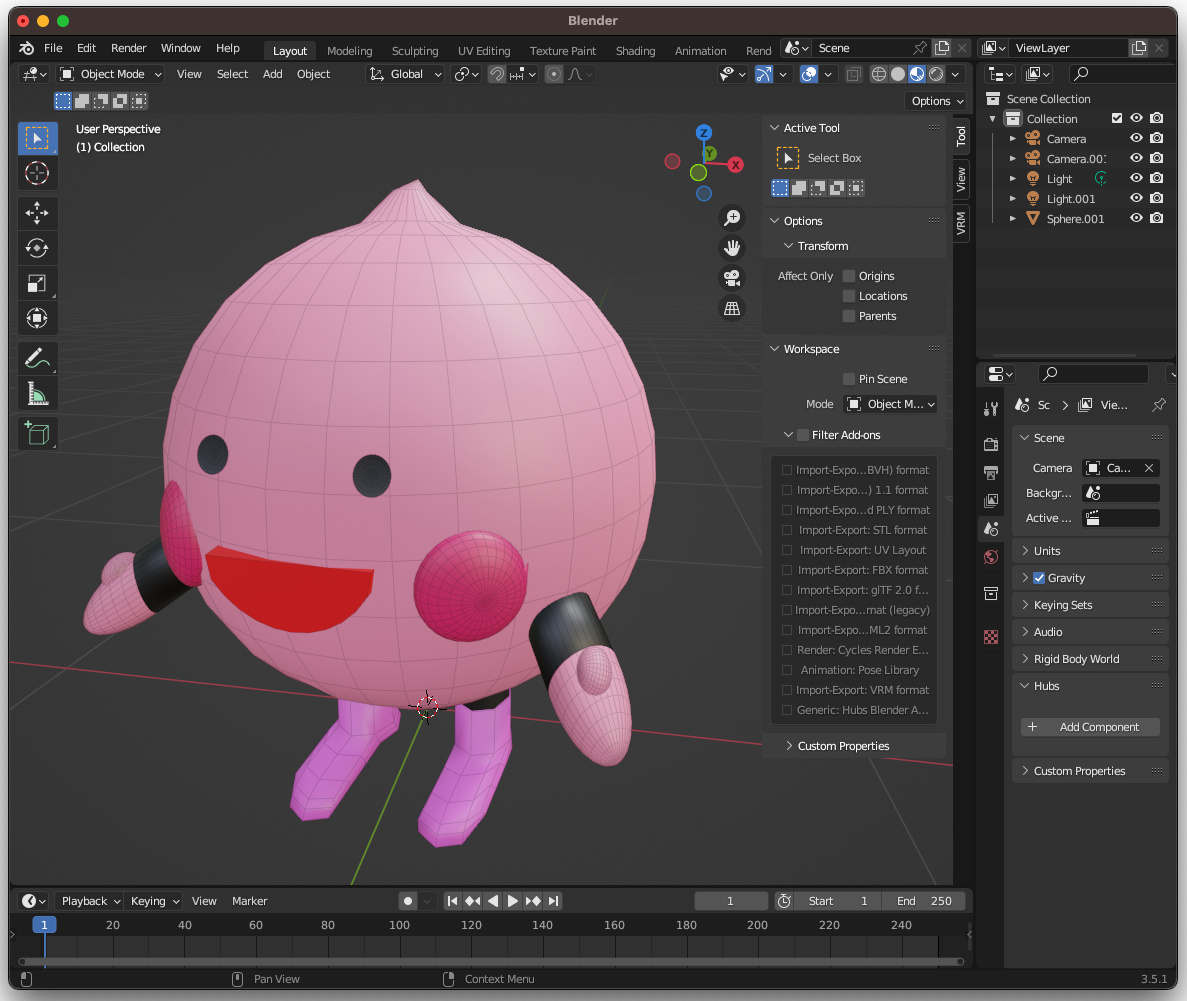Screen dimensions: 1187x1001
Task: Hide Sphere.001 with its eye icon
Action: coord(1136,218)
